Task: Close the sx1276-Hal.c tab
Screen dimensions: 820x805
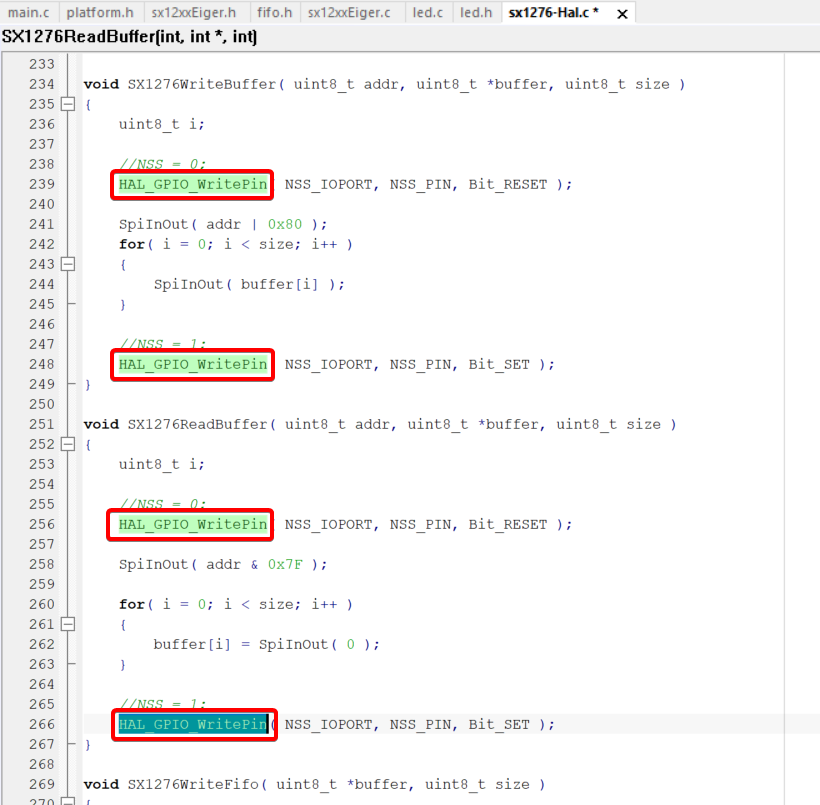Action: tap(622, 14)
